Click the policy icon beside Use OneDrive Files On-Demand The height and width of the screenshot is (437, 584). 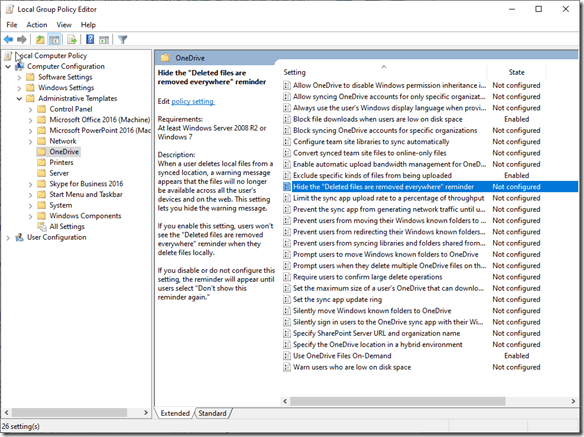(x=287, y=356)
